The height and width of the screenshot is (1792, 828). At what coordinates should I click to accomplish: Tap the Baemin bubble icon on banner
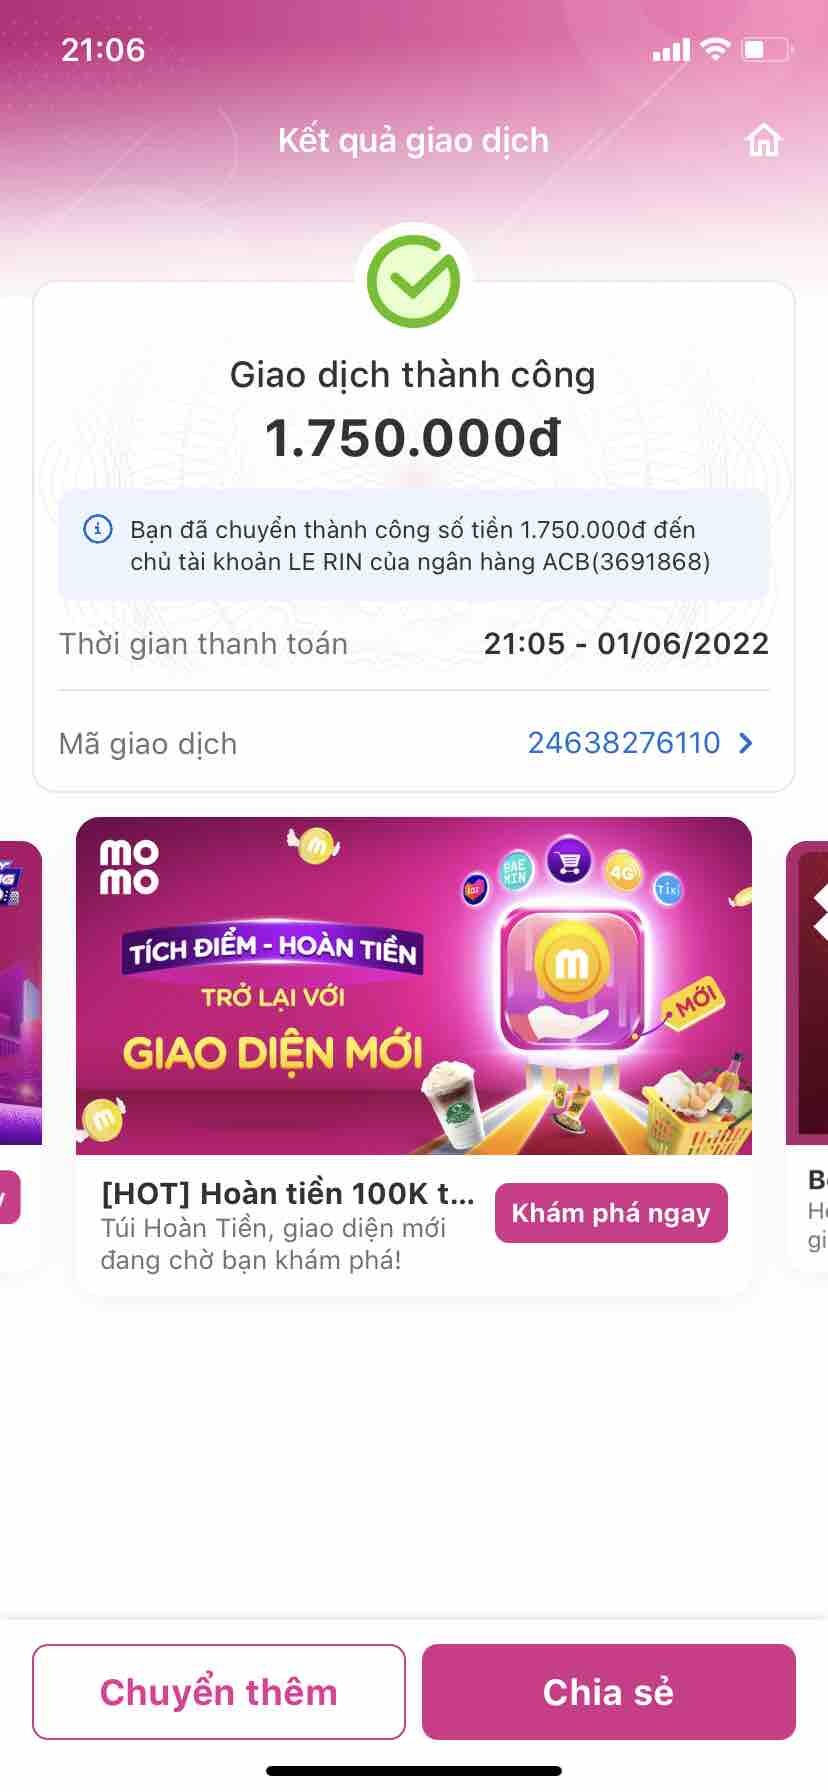point(515,870)
